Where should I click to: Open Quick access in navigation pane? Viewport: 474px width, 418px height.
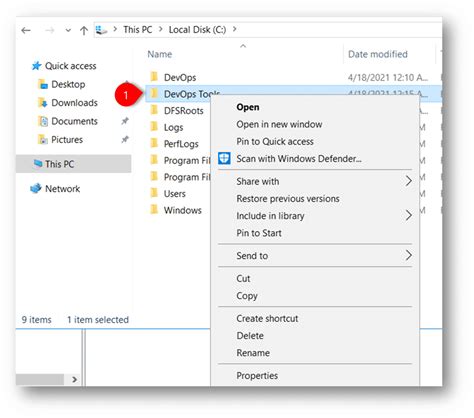point(71,66)
